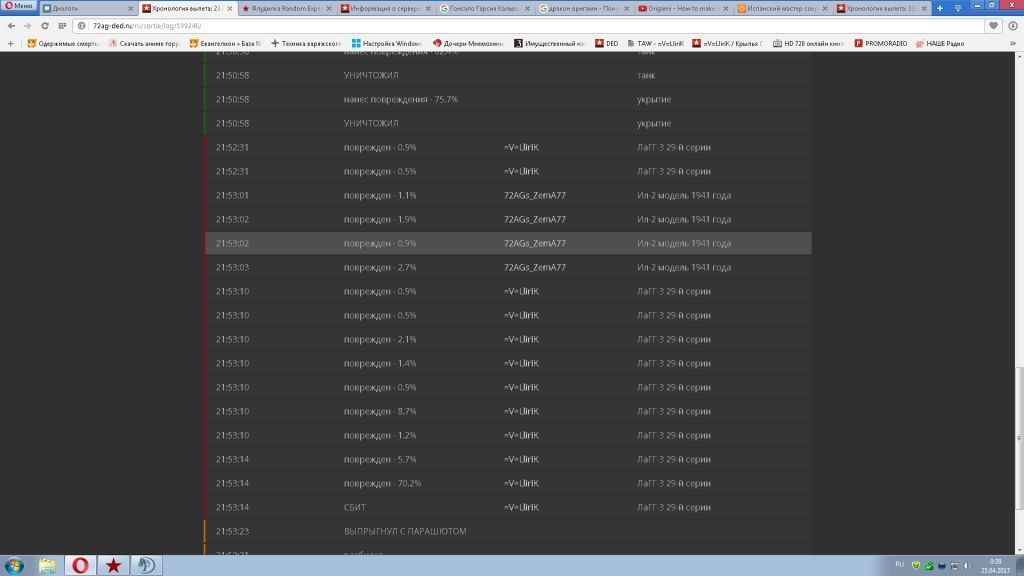Open Настройка Windows bookmark
This screenshot has height=576, width=1024.
387,43
